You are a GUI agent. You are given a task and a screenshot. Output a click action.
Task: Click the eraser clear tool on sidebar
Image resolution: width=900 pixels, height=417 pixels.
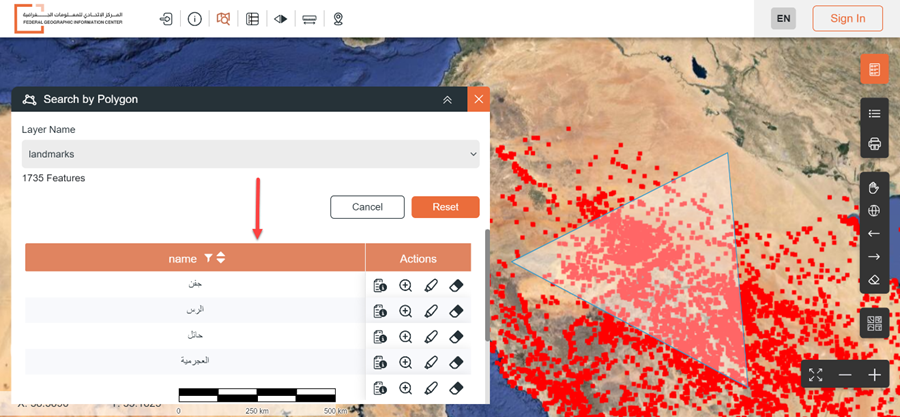coord(874,279)
